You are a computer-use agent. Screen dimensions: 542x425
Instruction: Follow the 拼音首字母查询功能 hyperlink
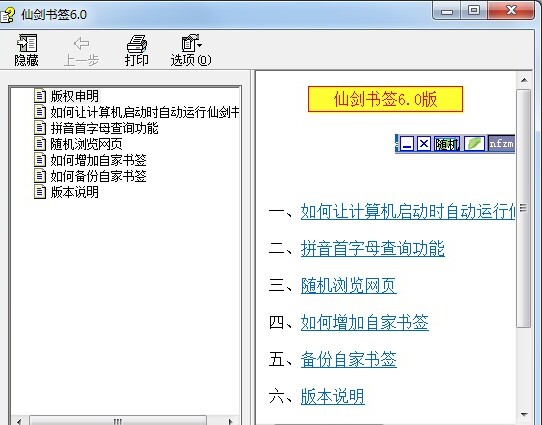[373, 249]
